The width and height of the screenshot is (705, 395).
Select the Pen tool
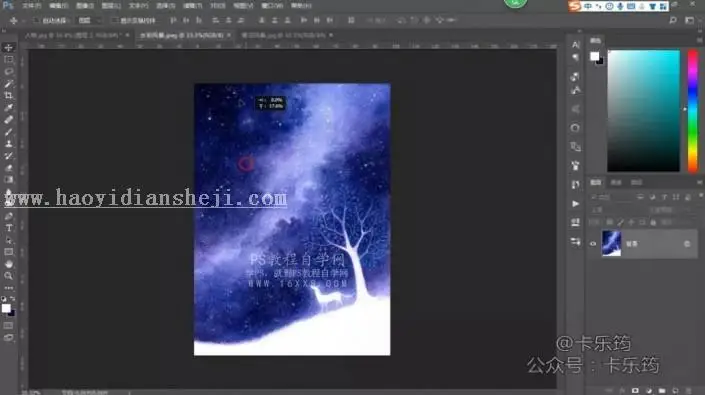9,216
